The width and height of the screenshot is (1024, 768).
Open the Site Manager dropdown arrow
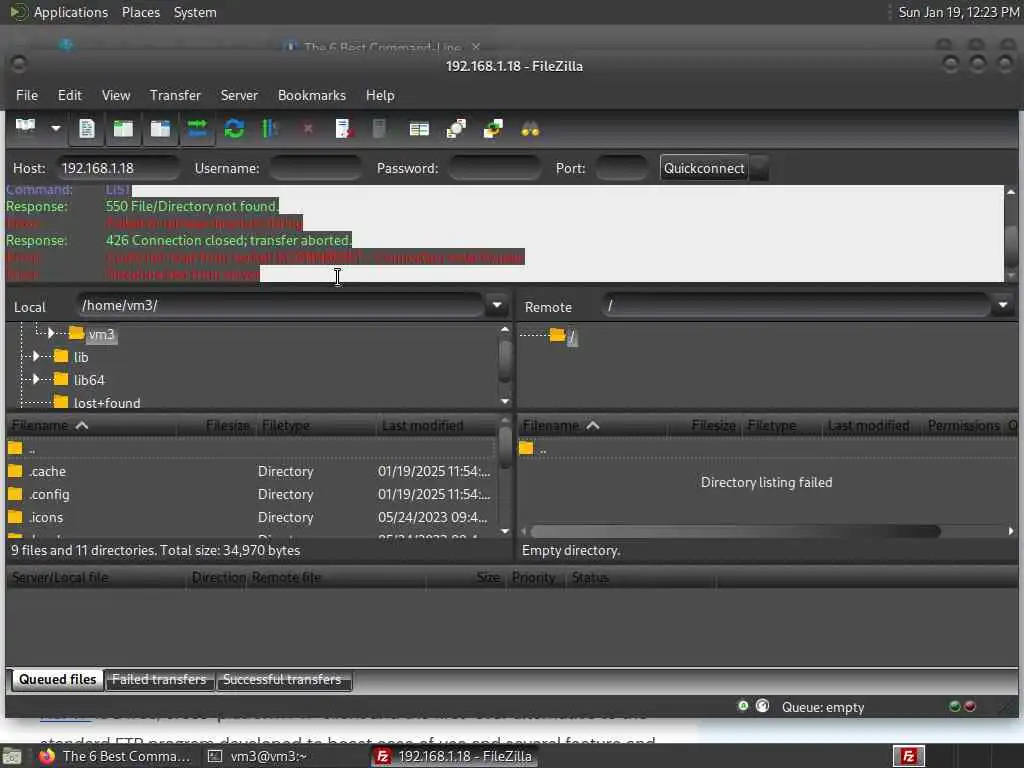56,128
